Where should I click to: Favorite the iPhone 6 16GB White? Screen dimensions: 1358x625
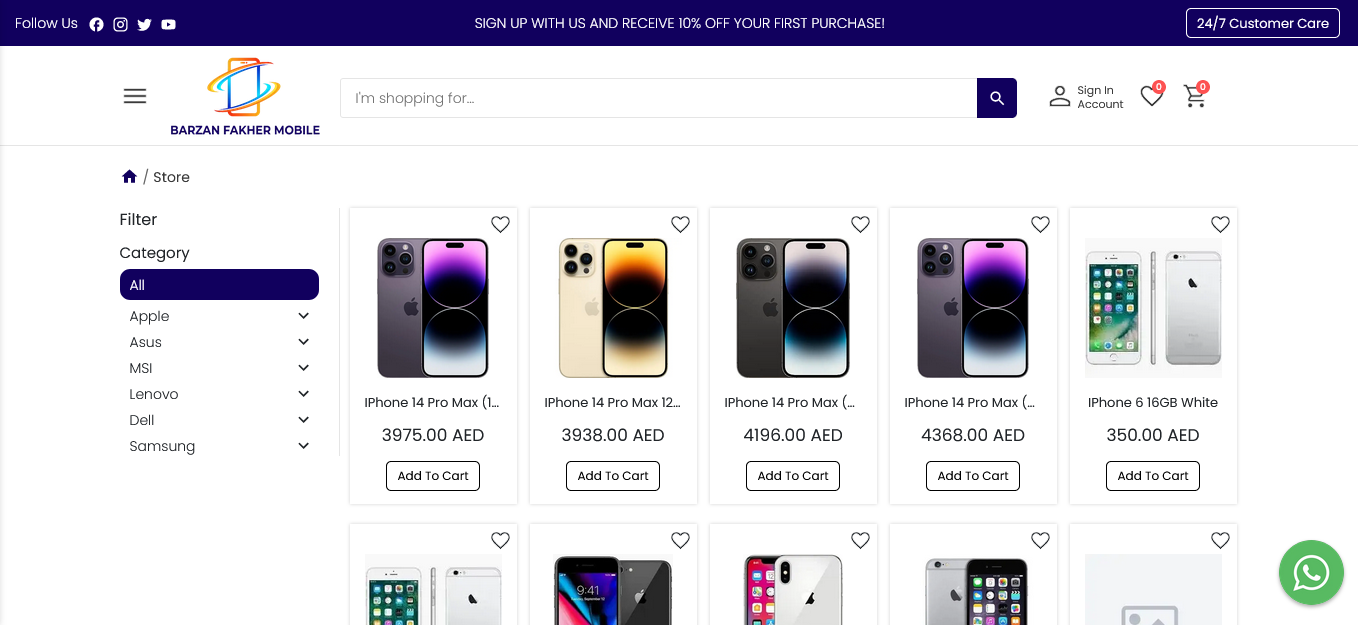click(1220, 224)
